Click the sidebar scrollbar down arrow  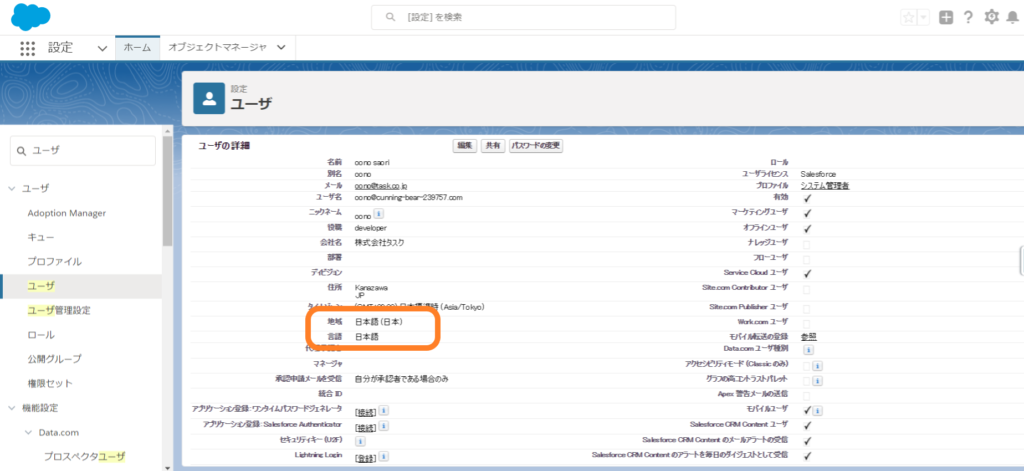[x=168, y=467]
